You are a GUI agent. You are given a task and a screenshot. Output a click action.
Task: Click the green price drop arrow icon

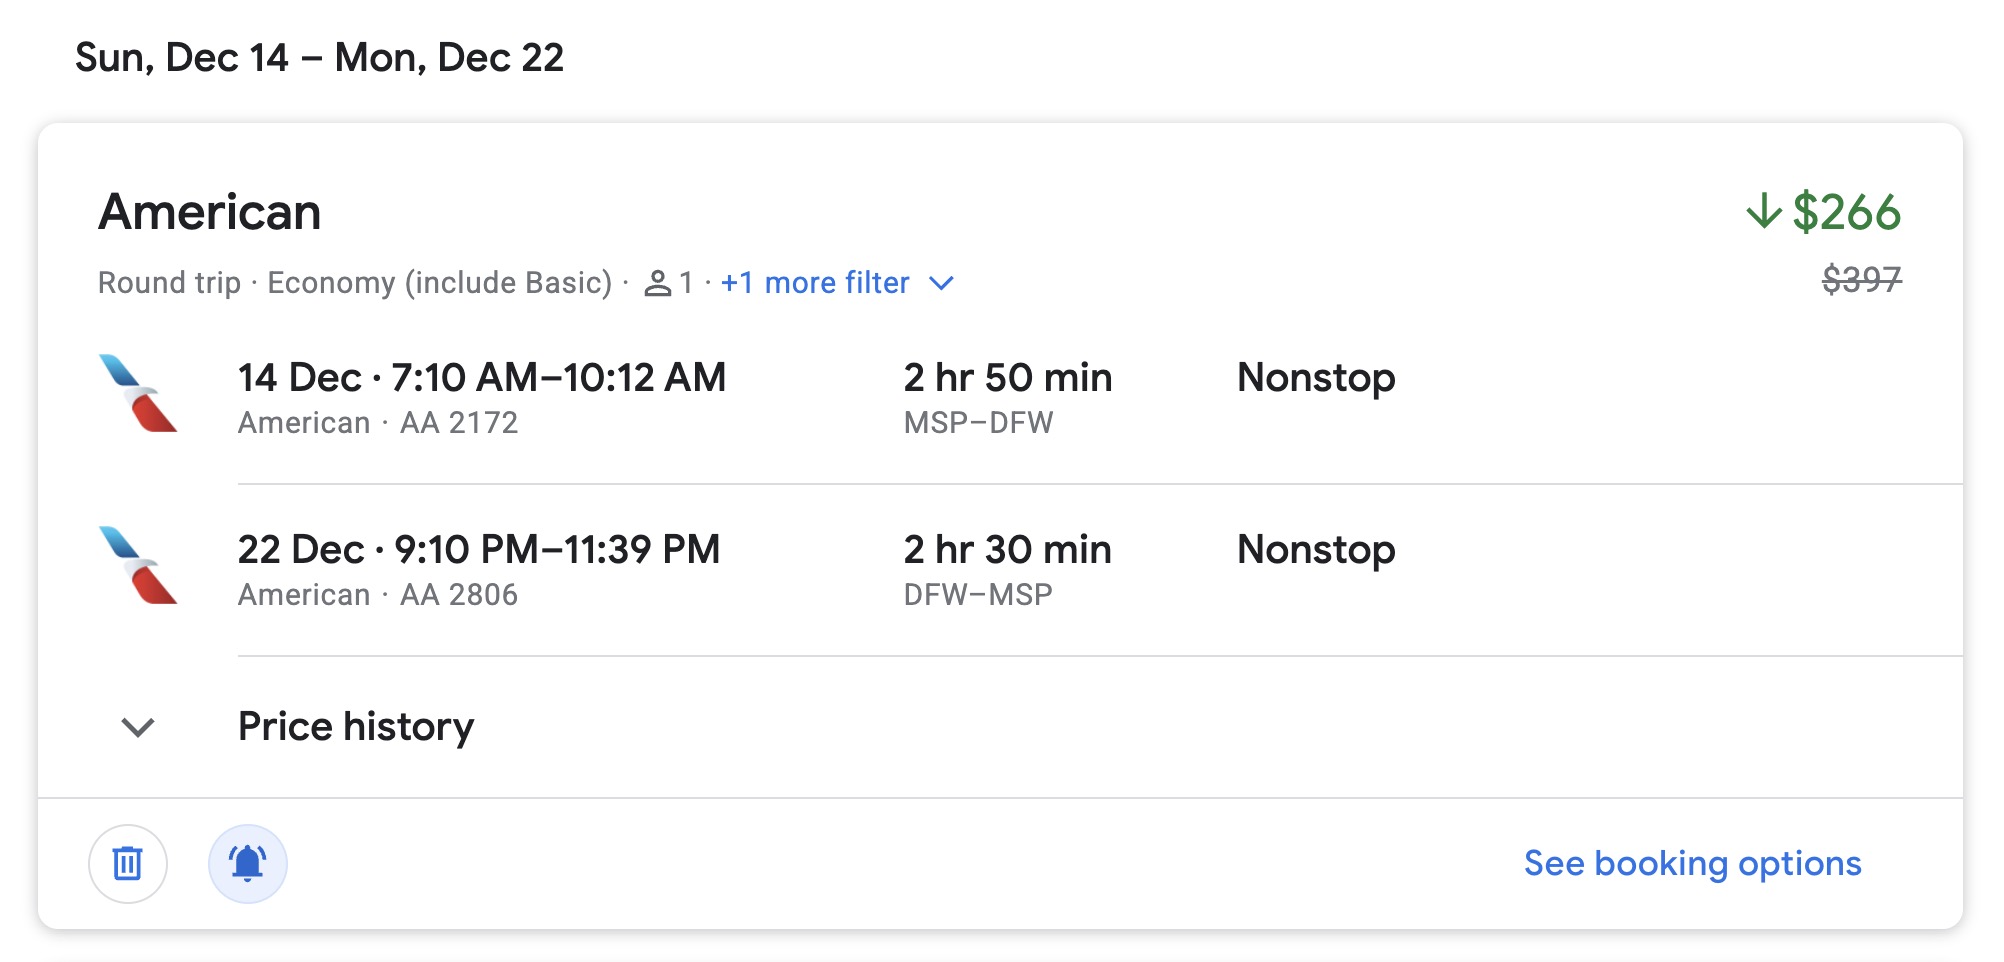click(1764, 212)
